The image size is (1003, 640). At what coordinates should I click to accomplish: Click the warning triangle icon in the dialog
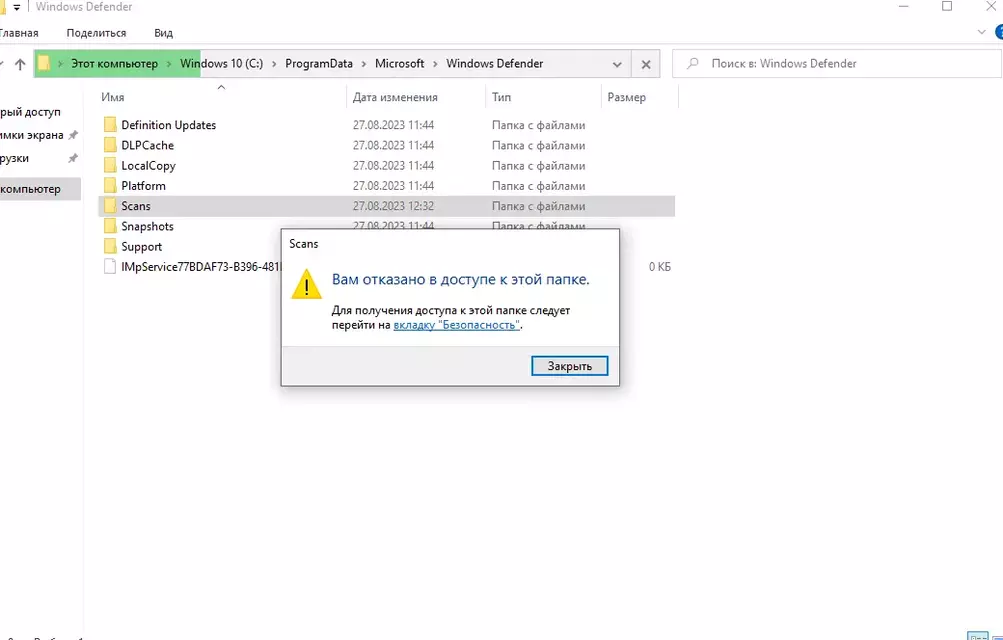[306, 285]
